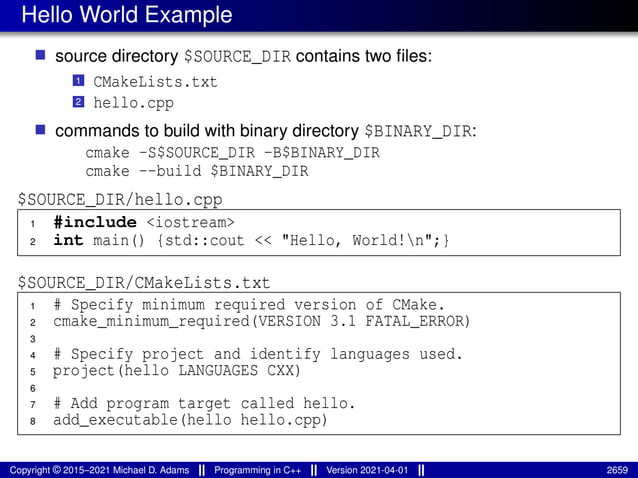Screen dimensions: 638x478
Task: Click 'Programming in C++' in the footer
Action: tap(258, 470)
